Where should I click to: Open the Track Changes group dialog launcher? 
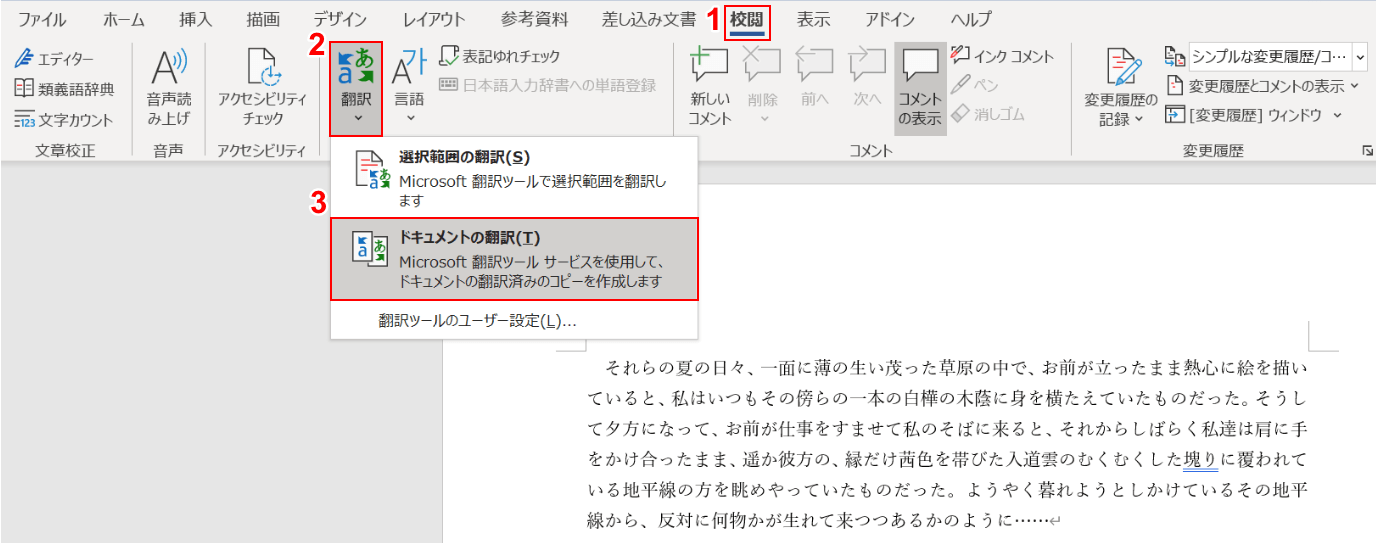[x=1366, y=152]
